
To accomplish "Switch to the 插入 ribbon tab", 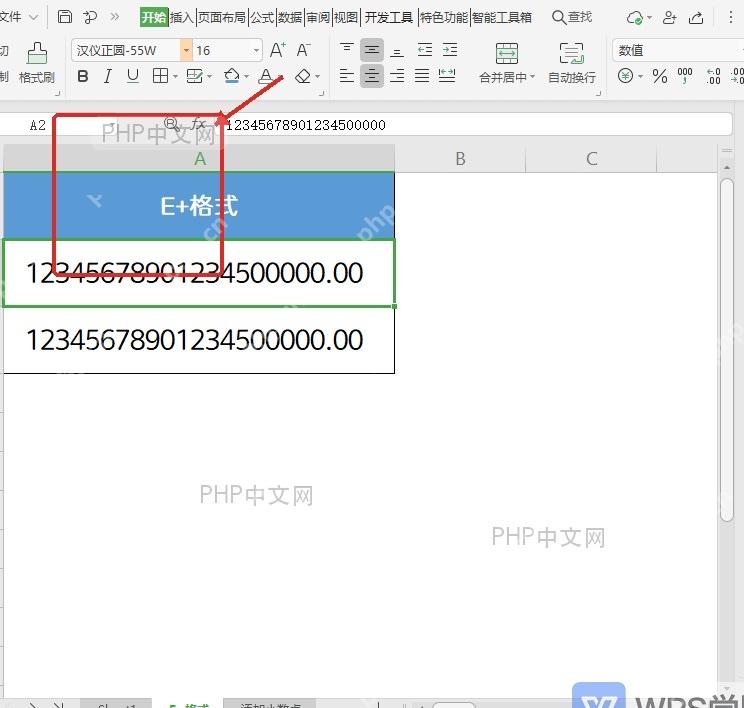I will [x=182, y=18].
